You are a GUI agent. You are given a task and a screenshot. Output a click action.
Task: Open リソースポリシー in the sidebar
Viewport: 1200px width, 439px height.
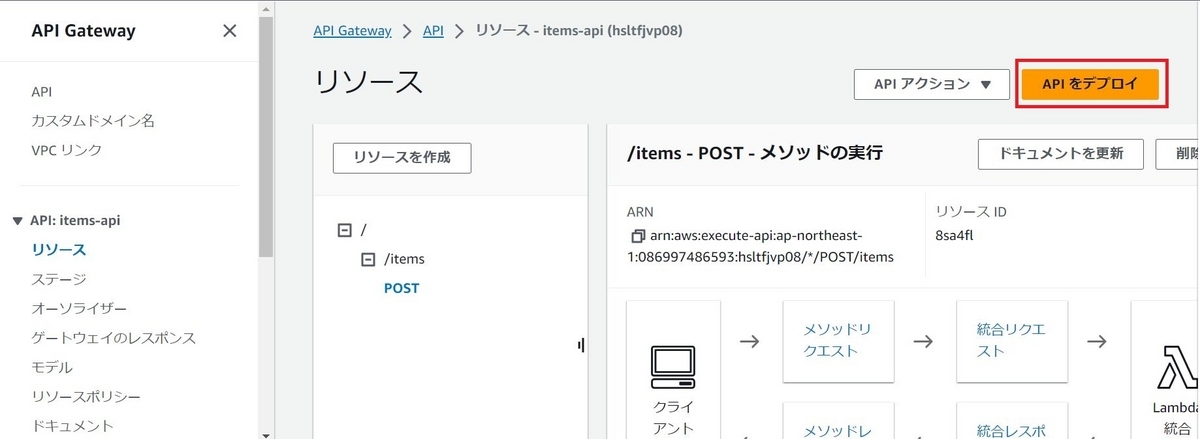coord(86,397)
